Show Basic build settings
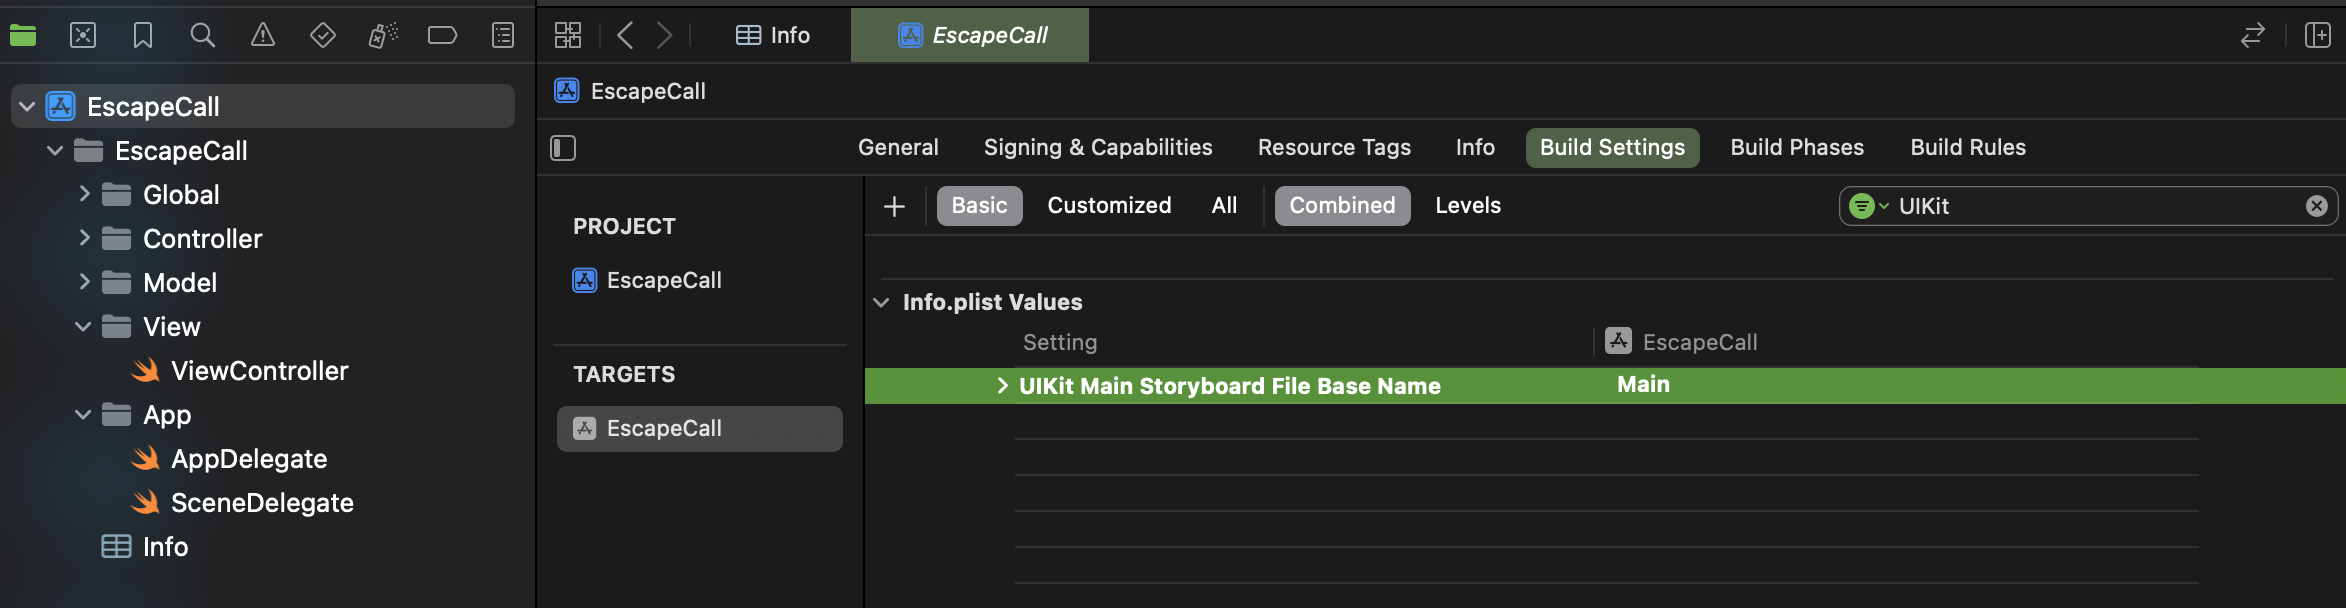Viewport: 2346px width, 608px height. (x=979, y=206)
